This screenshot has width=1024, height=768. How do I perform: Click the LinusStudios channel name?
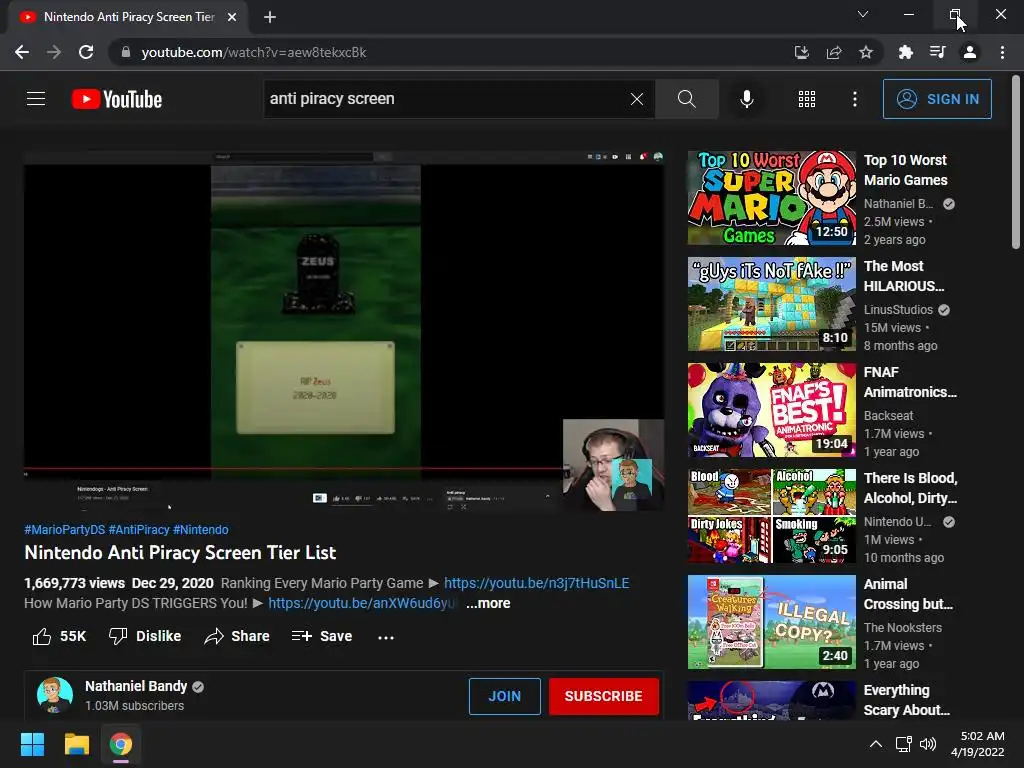point(898,310)
